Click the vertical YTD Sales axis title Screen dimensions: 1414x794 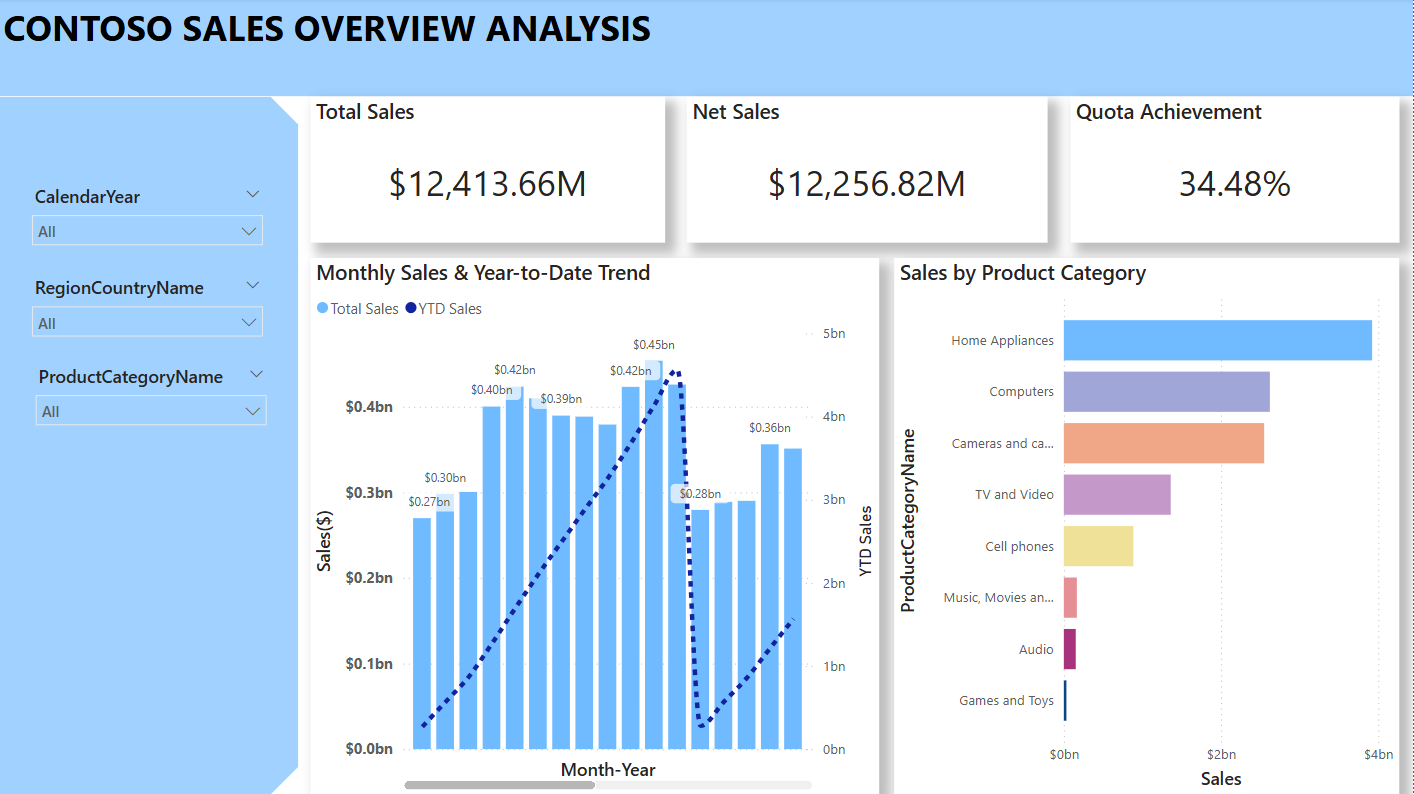tap(866, 541)
